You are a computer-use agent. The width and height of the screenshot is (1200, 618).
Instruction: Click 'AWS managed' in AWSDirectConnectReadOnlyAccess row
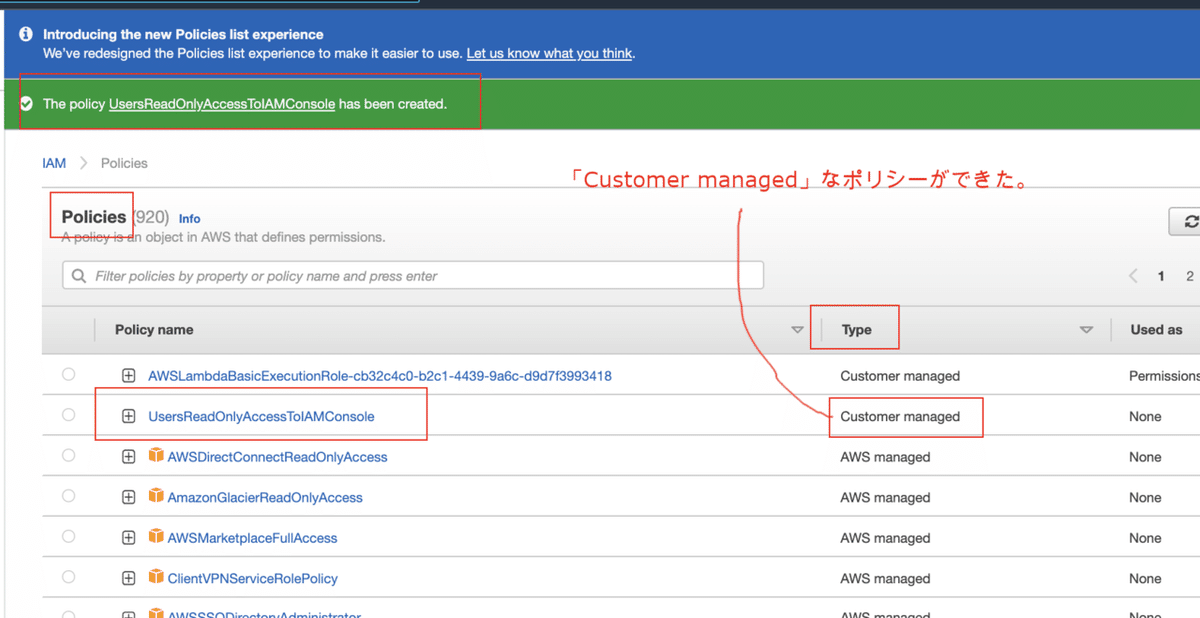click(x=885, y=457)
